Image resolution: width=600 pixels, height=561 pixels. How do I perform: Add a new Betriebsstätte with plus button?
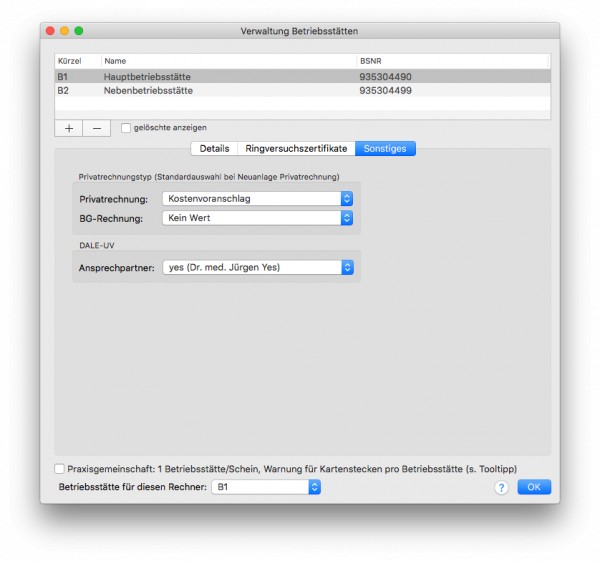[69, 128]
